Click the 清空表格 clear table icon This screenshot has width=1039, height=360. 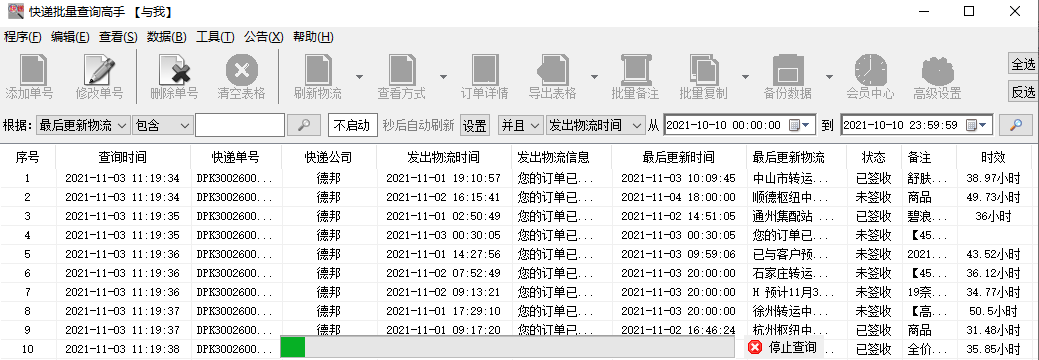point(242,70)
